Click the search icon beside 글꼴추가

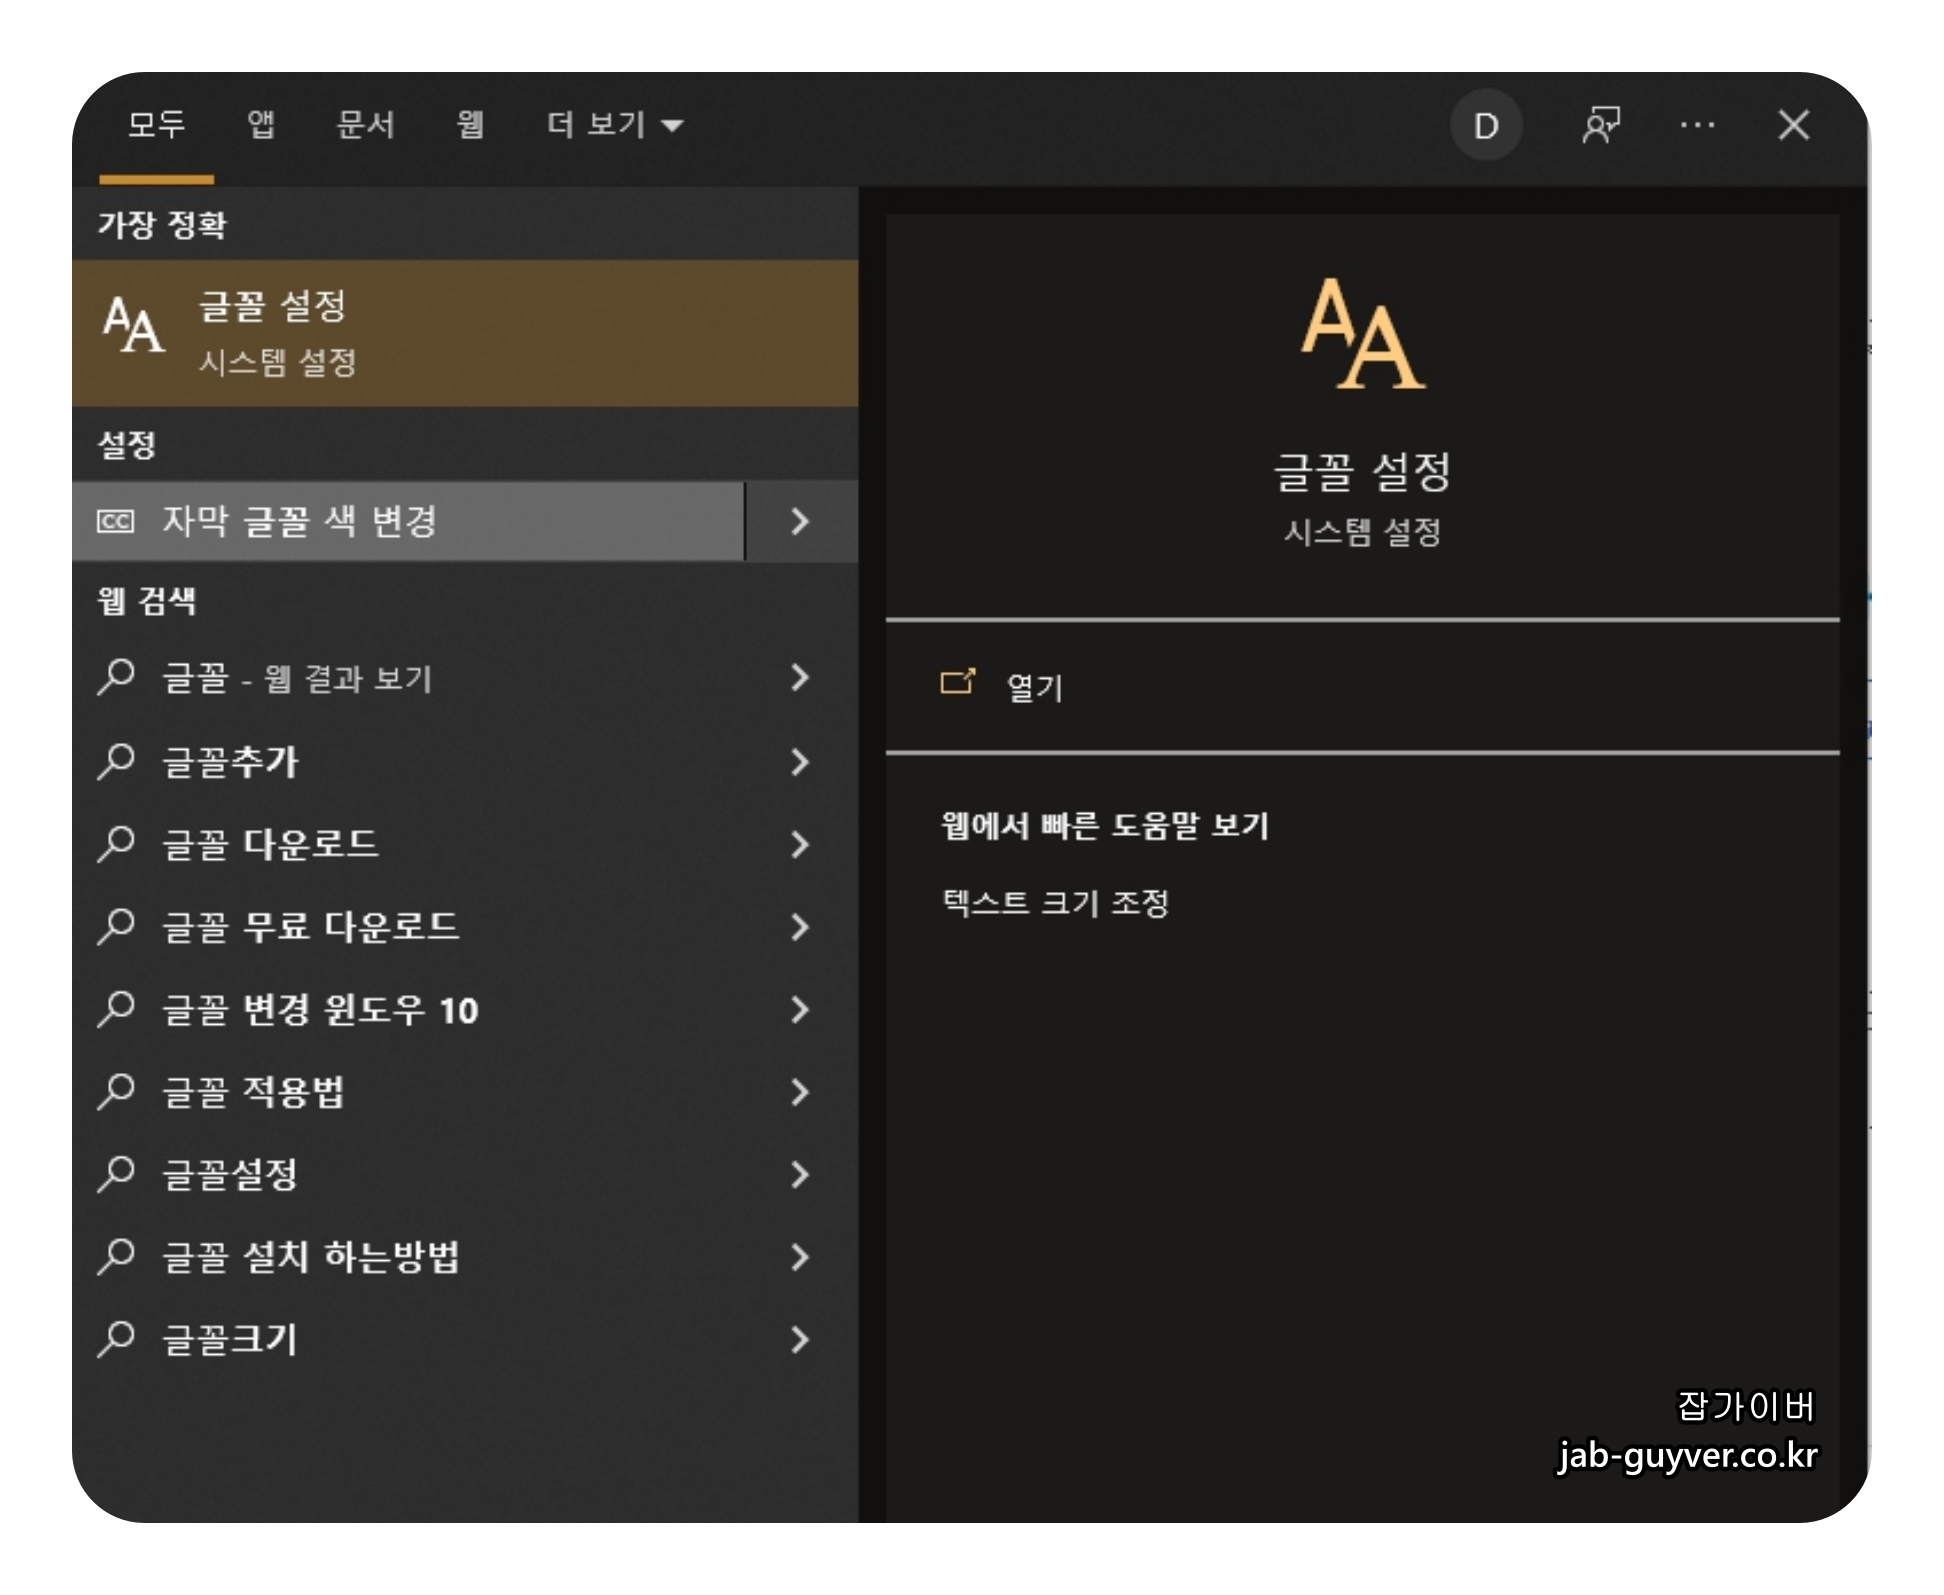point(117,761)
